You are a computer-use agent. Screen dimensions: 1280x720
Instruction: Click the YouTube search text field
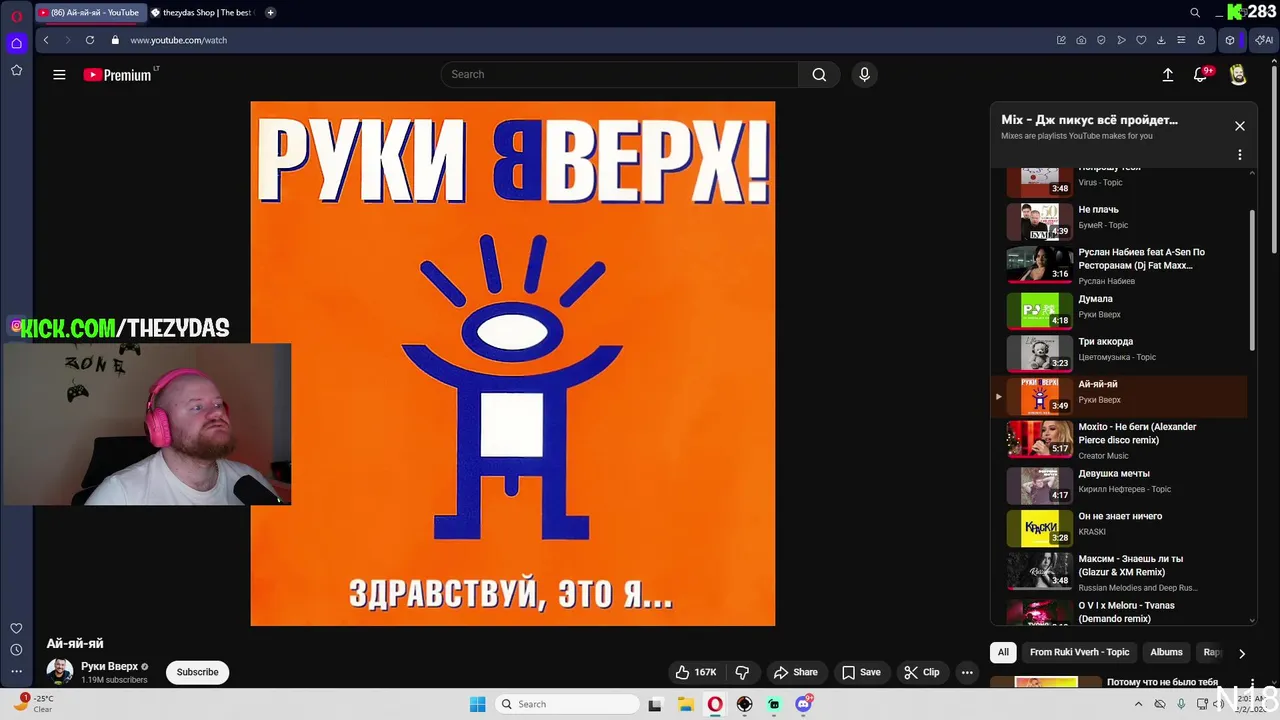620,75
